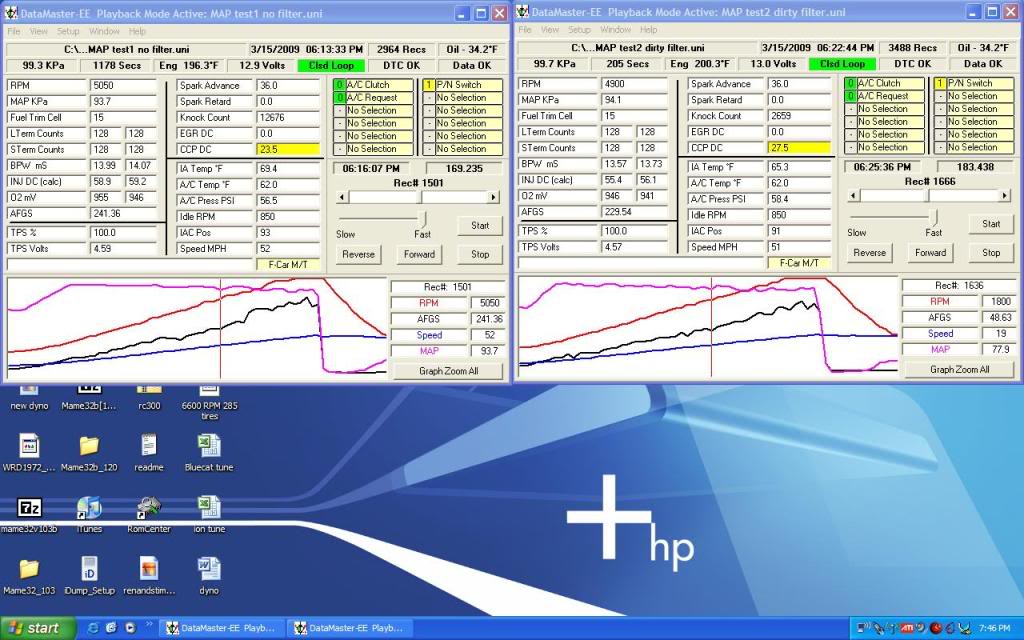Click RPM value 5050 in no filter window

coord(121,86)
